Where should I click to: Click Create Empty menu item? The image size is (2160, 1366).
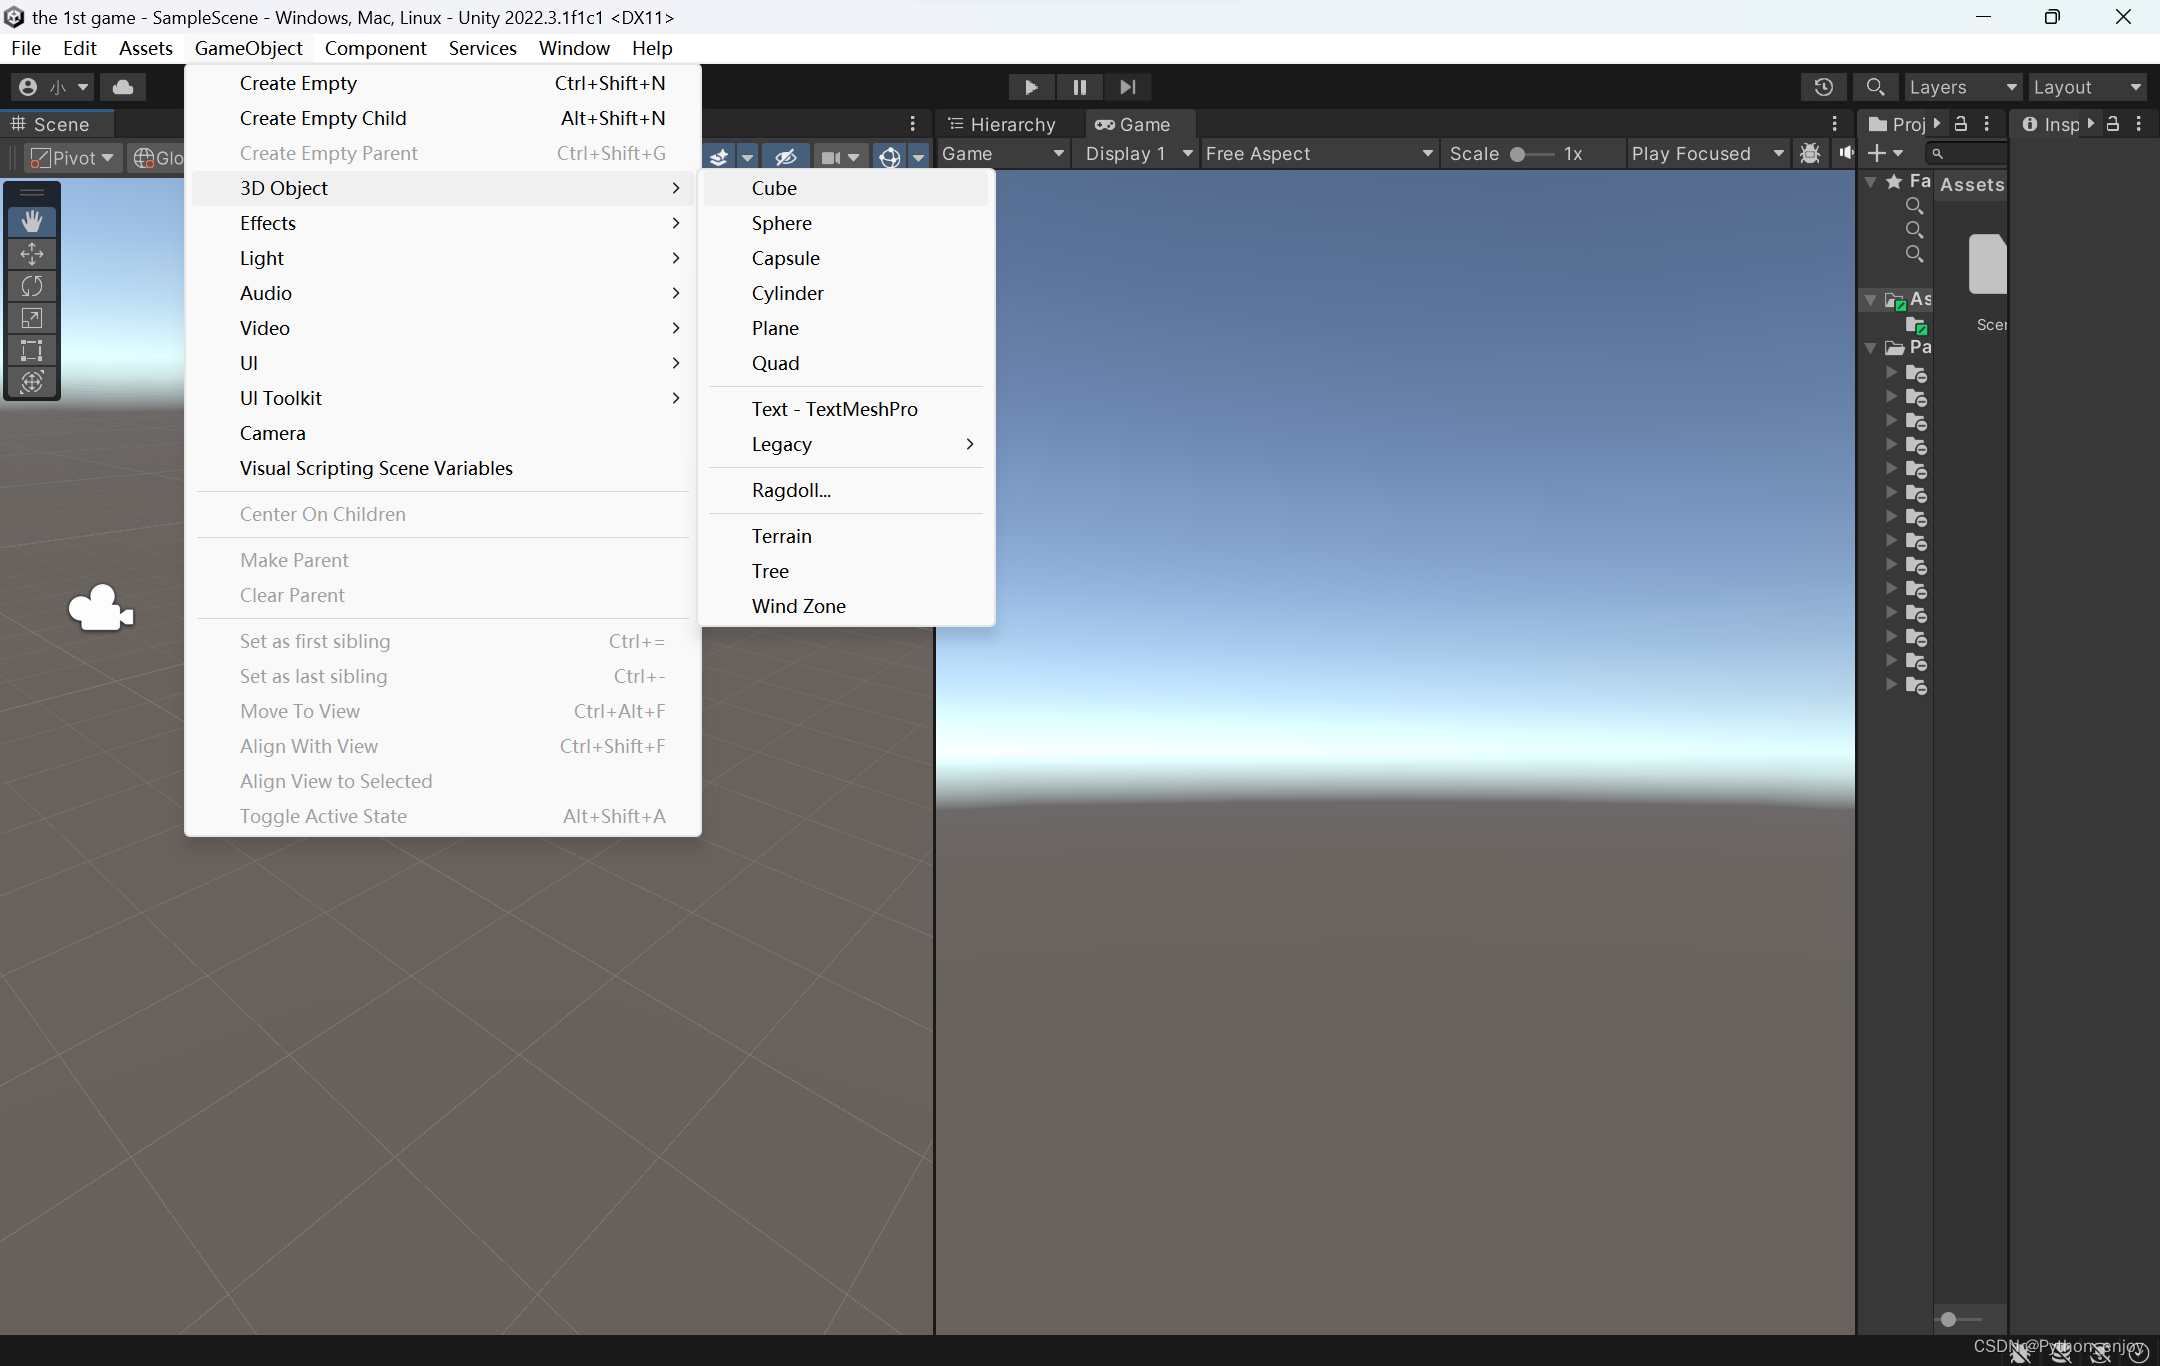(x=443, y=83)
